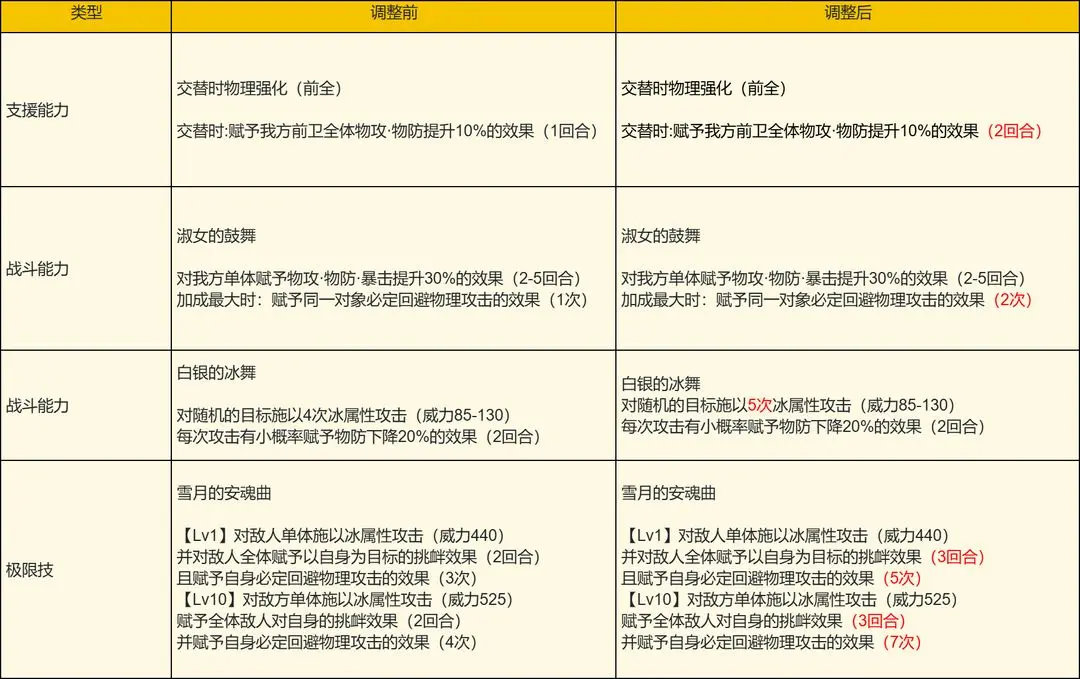Click 物防下降20% line in 调整后 column
This screenshot has width=1080, height=679.
coord(803,426)
